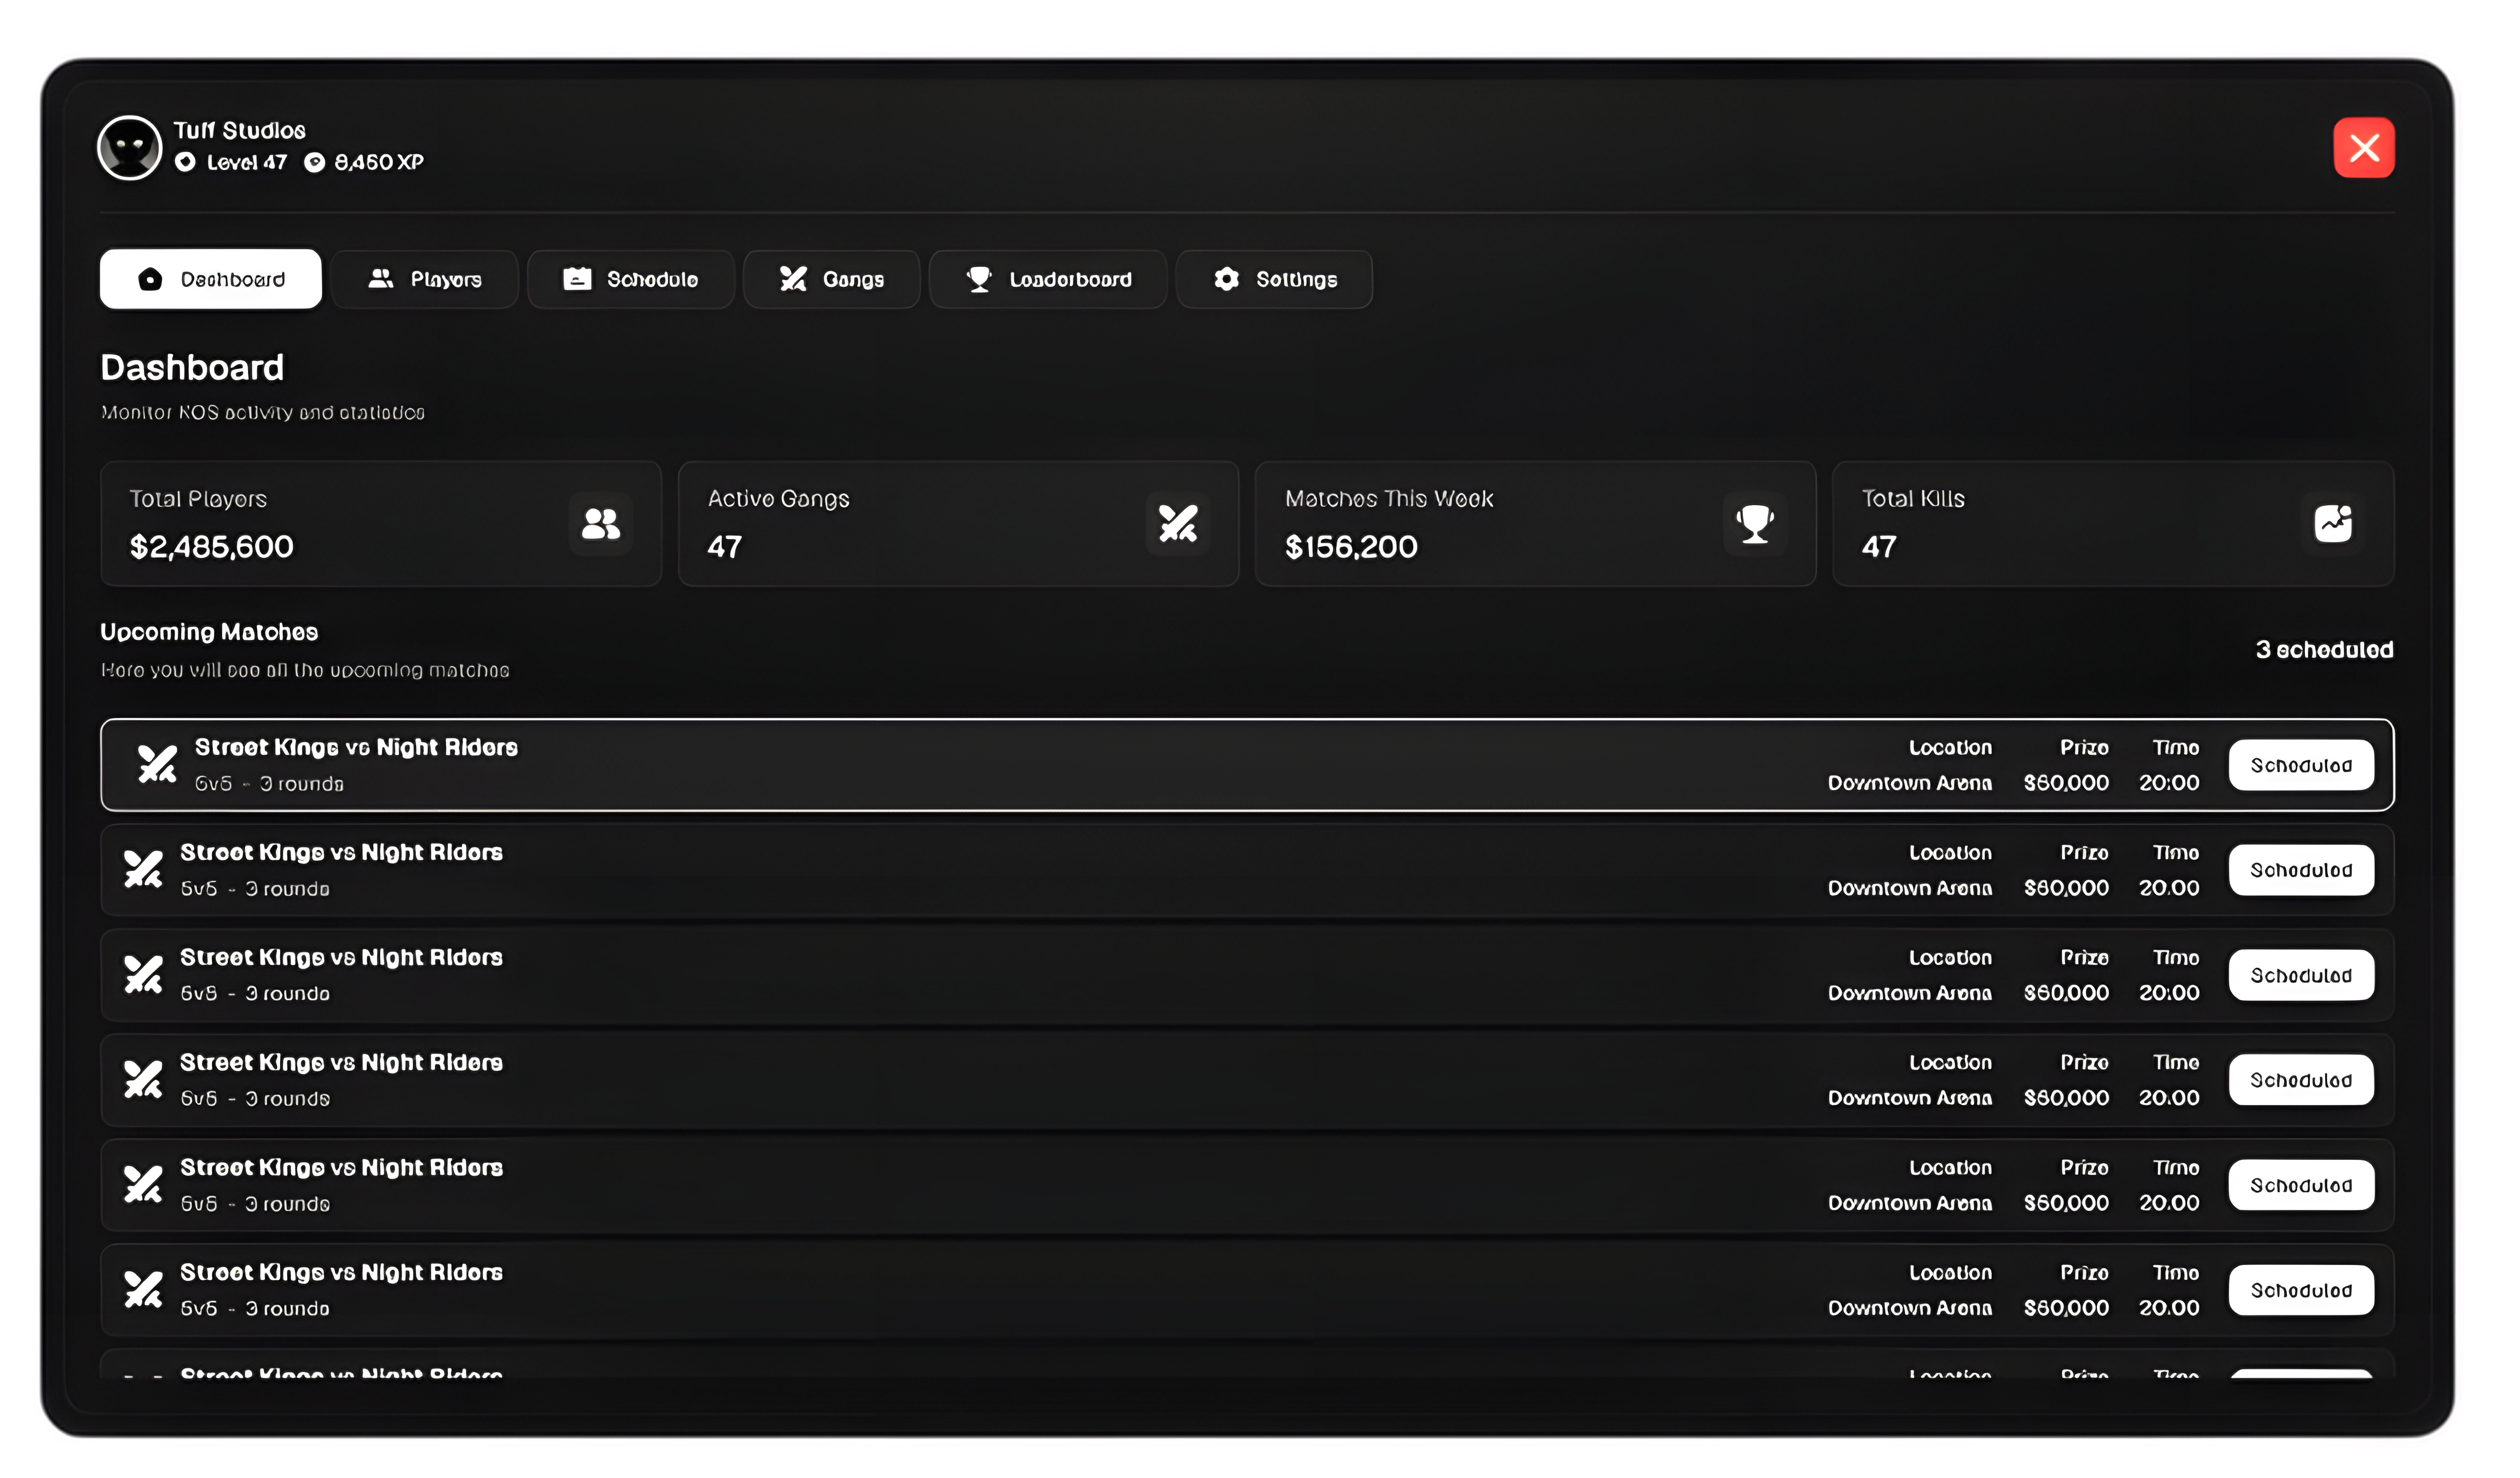Screen dimensions: 2520x1478
Task: Select the crossed-swords icon on the Gangs tab
Action: (793, 279)
